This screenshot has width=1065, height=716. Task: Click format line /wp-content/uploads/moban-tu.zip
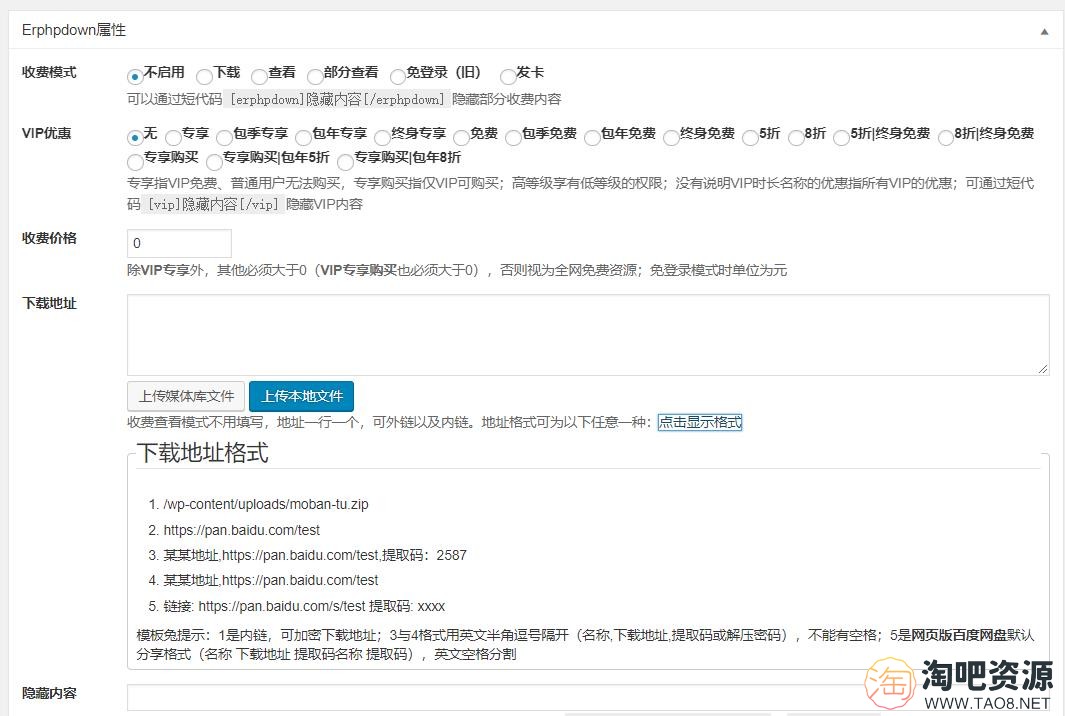click(x=266, y=504)
